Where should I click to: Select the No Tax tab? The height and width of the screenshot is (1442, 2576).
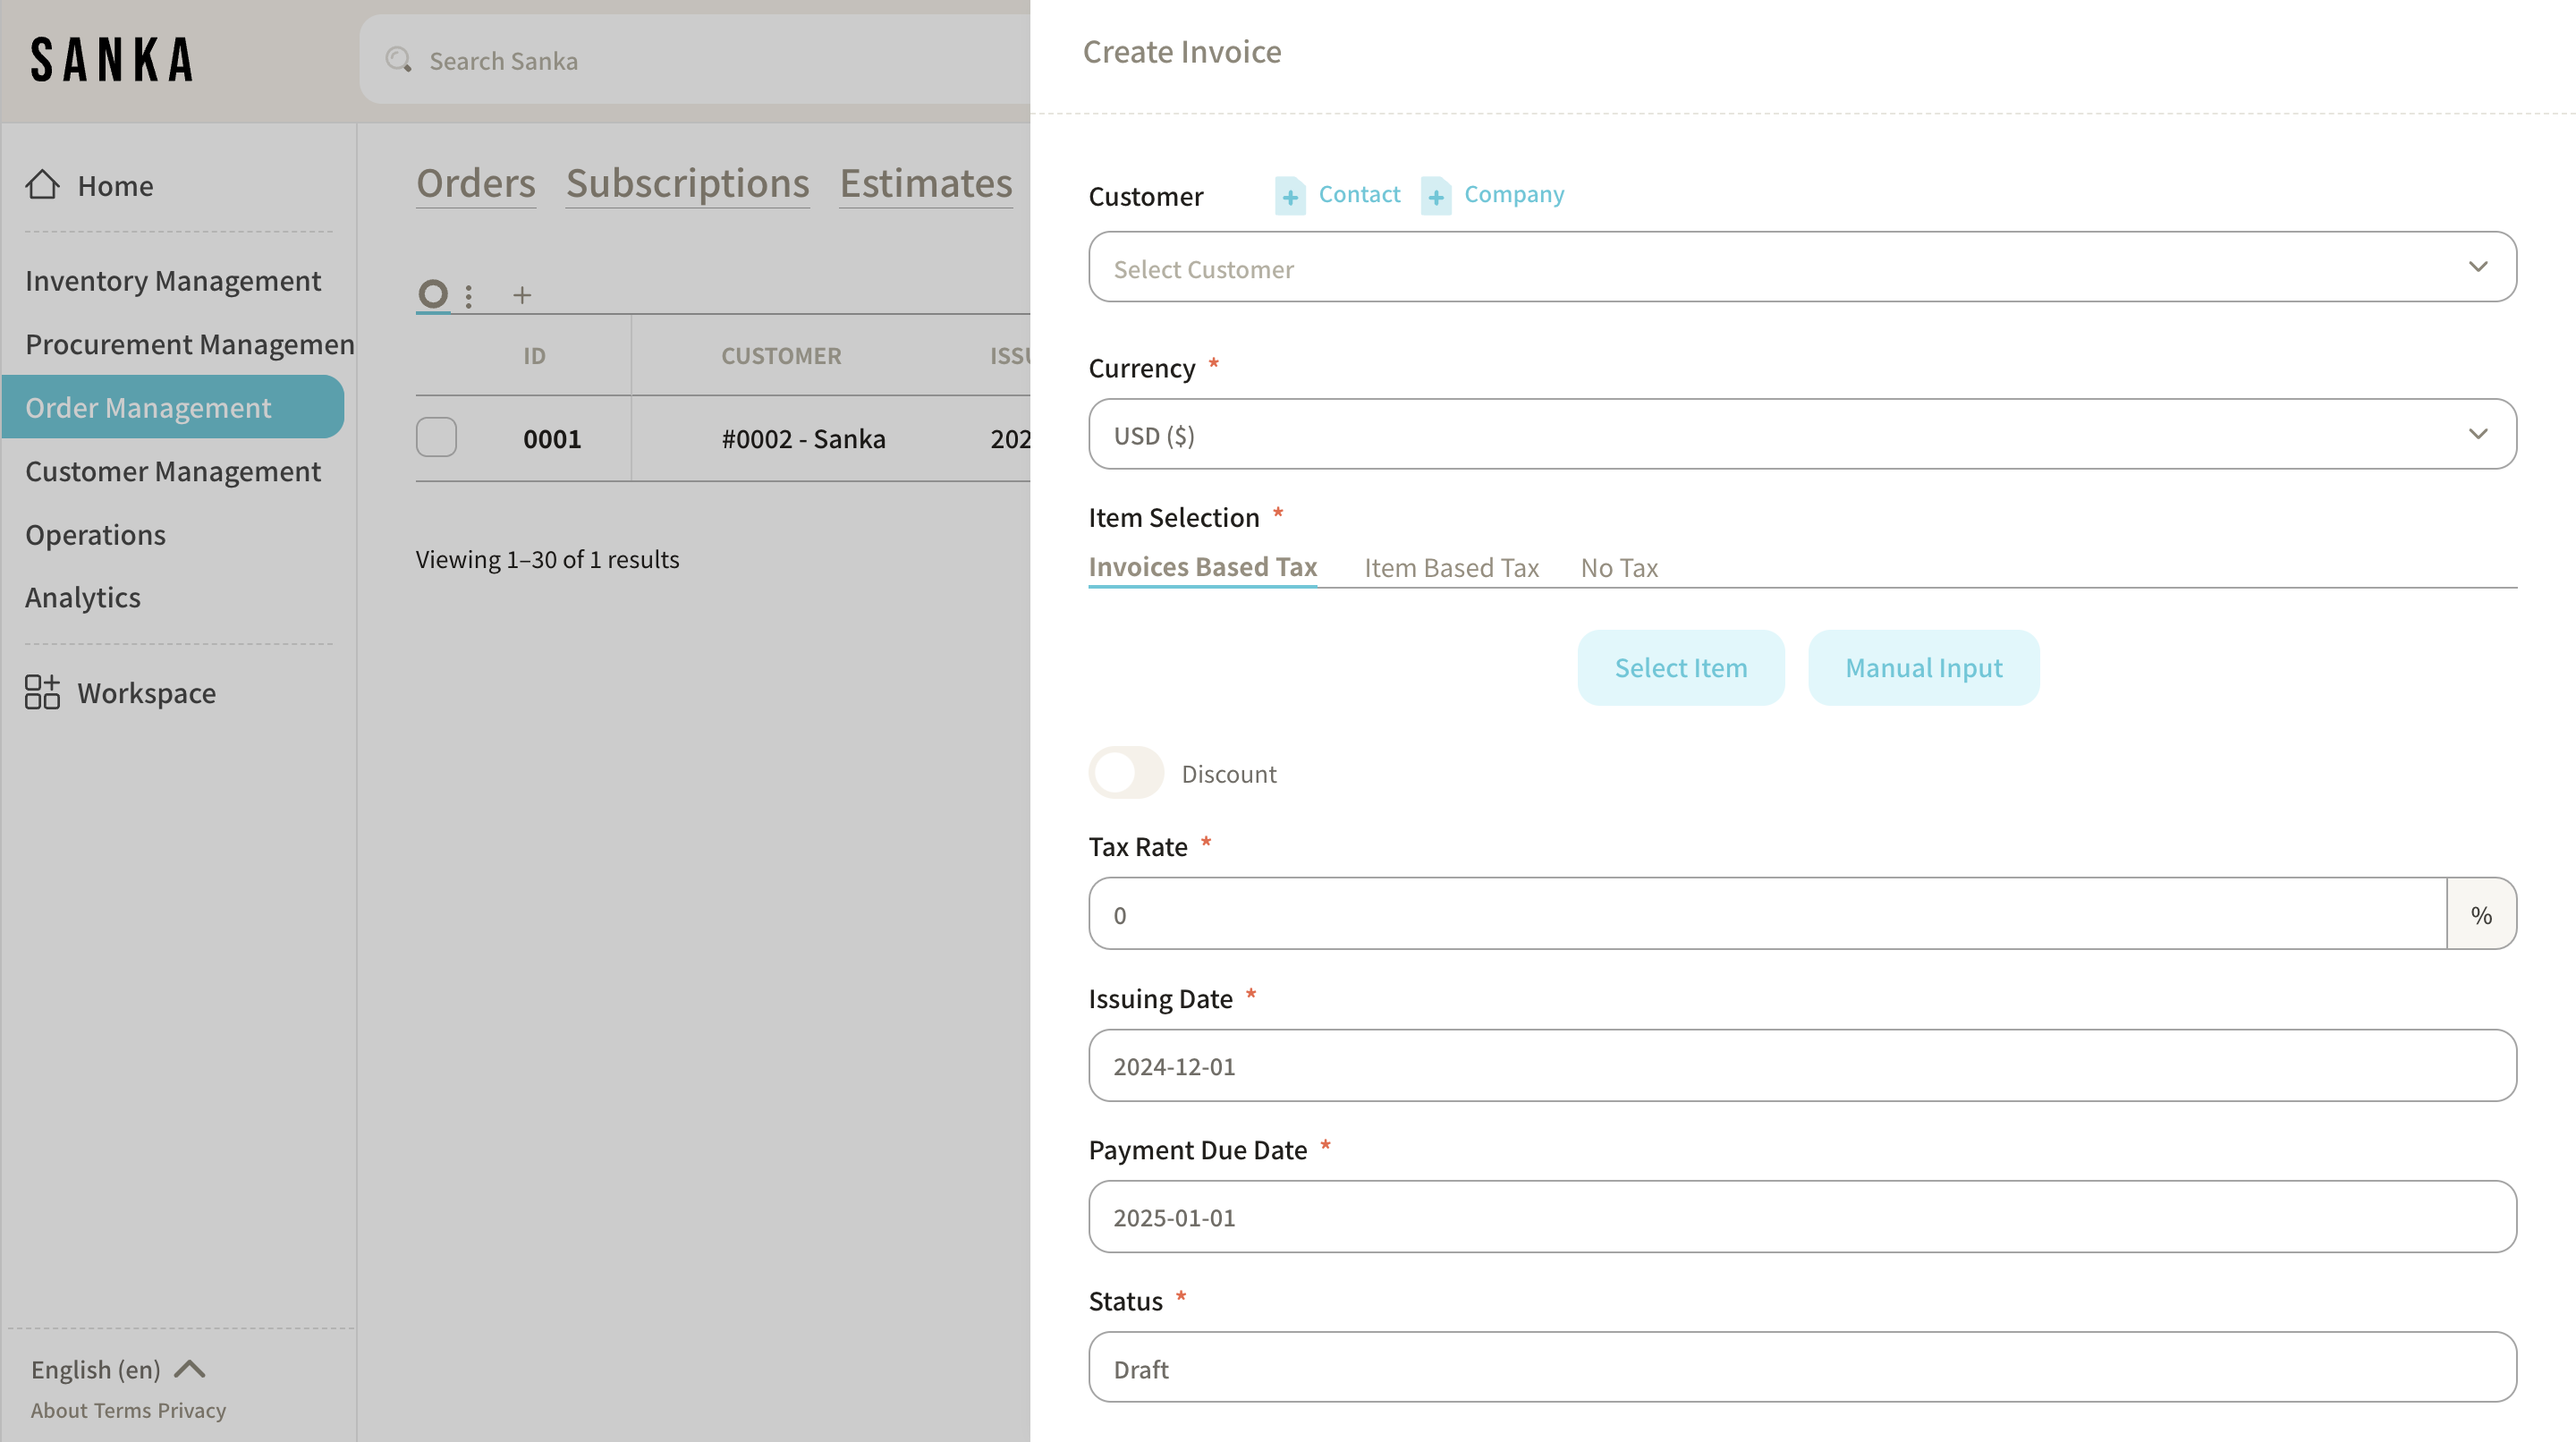[1618, 567]
